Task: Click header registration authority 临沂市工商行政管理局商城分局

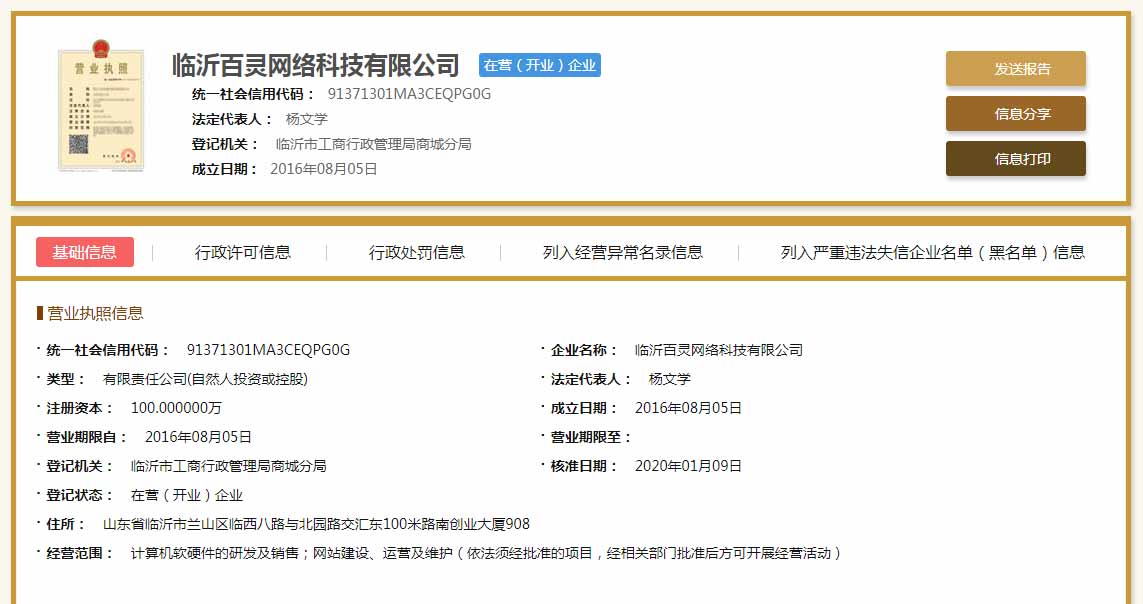Action: coord(373,144)
